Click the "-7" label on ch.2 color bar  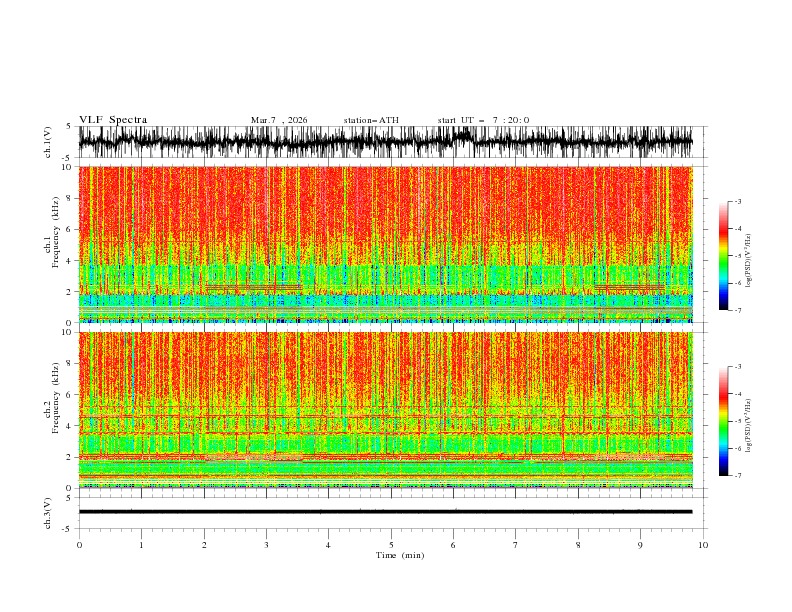click(x=737, y=475)
